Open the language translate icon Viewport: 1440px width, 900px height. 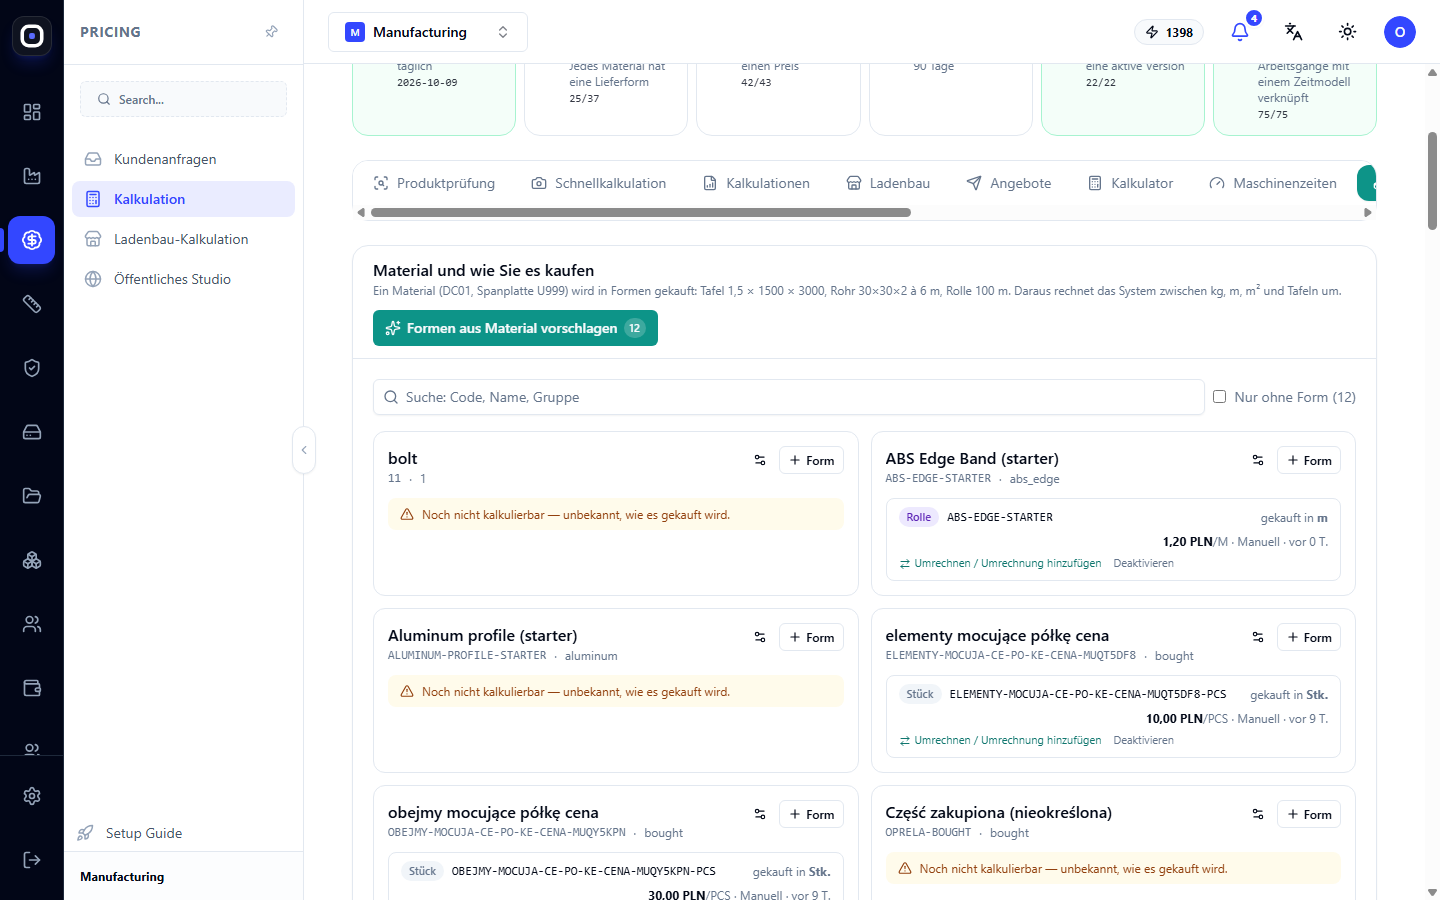(x=1294, y=32)
